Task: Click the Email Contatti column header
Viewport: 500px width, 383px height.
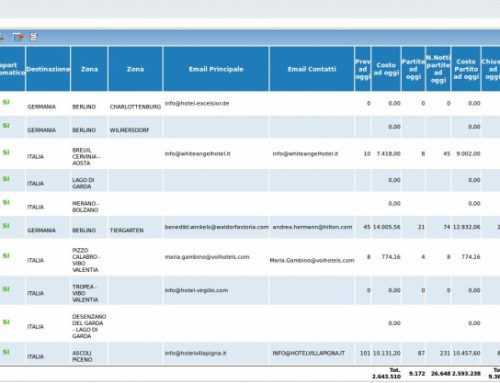Action: point(312,69)
